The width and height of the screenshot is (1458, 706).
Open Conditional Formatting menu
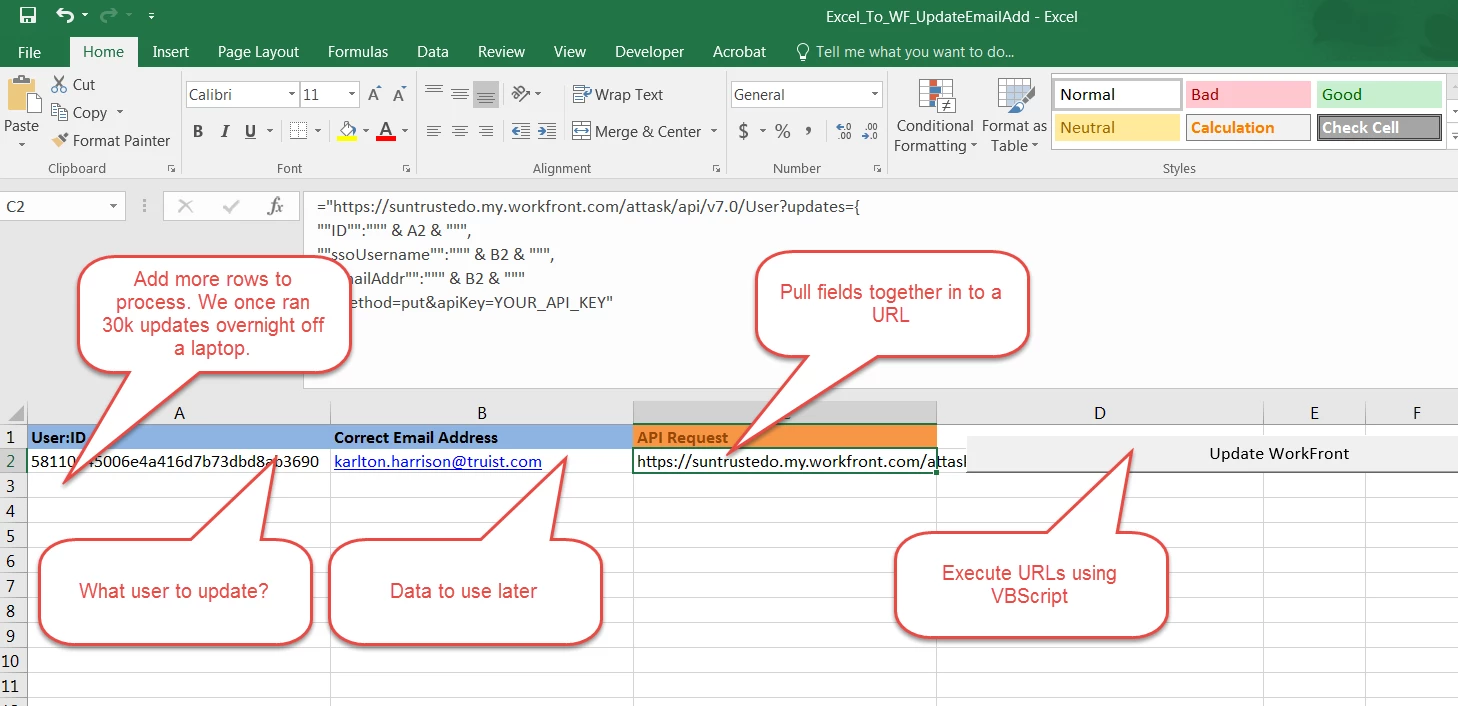[935, 116]
